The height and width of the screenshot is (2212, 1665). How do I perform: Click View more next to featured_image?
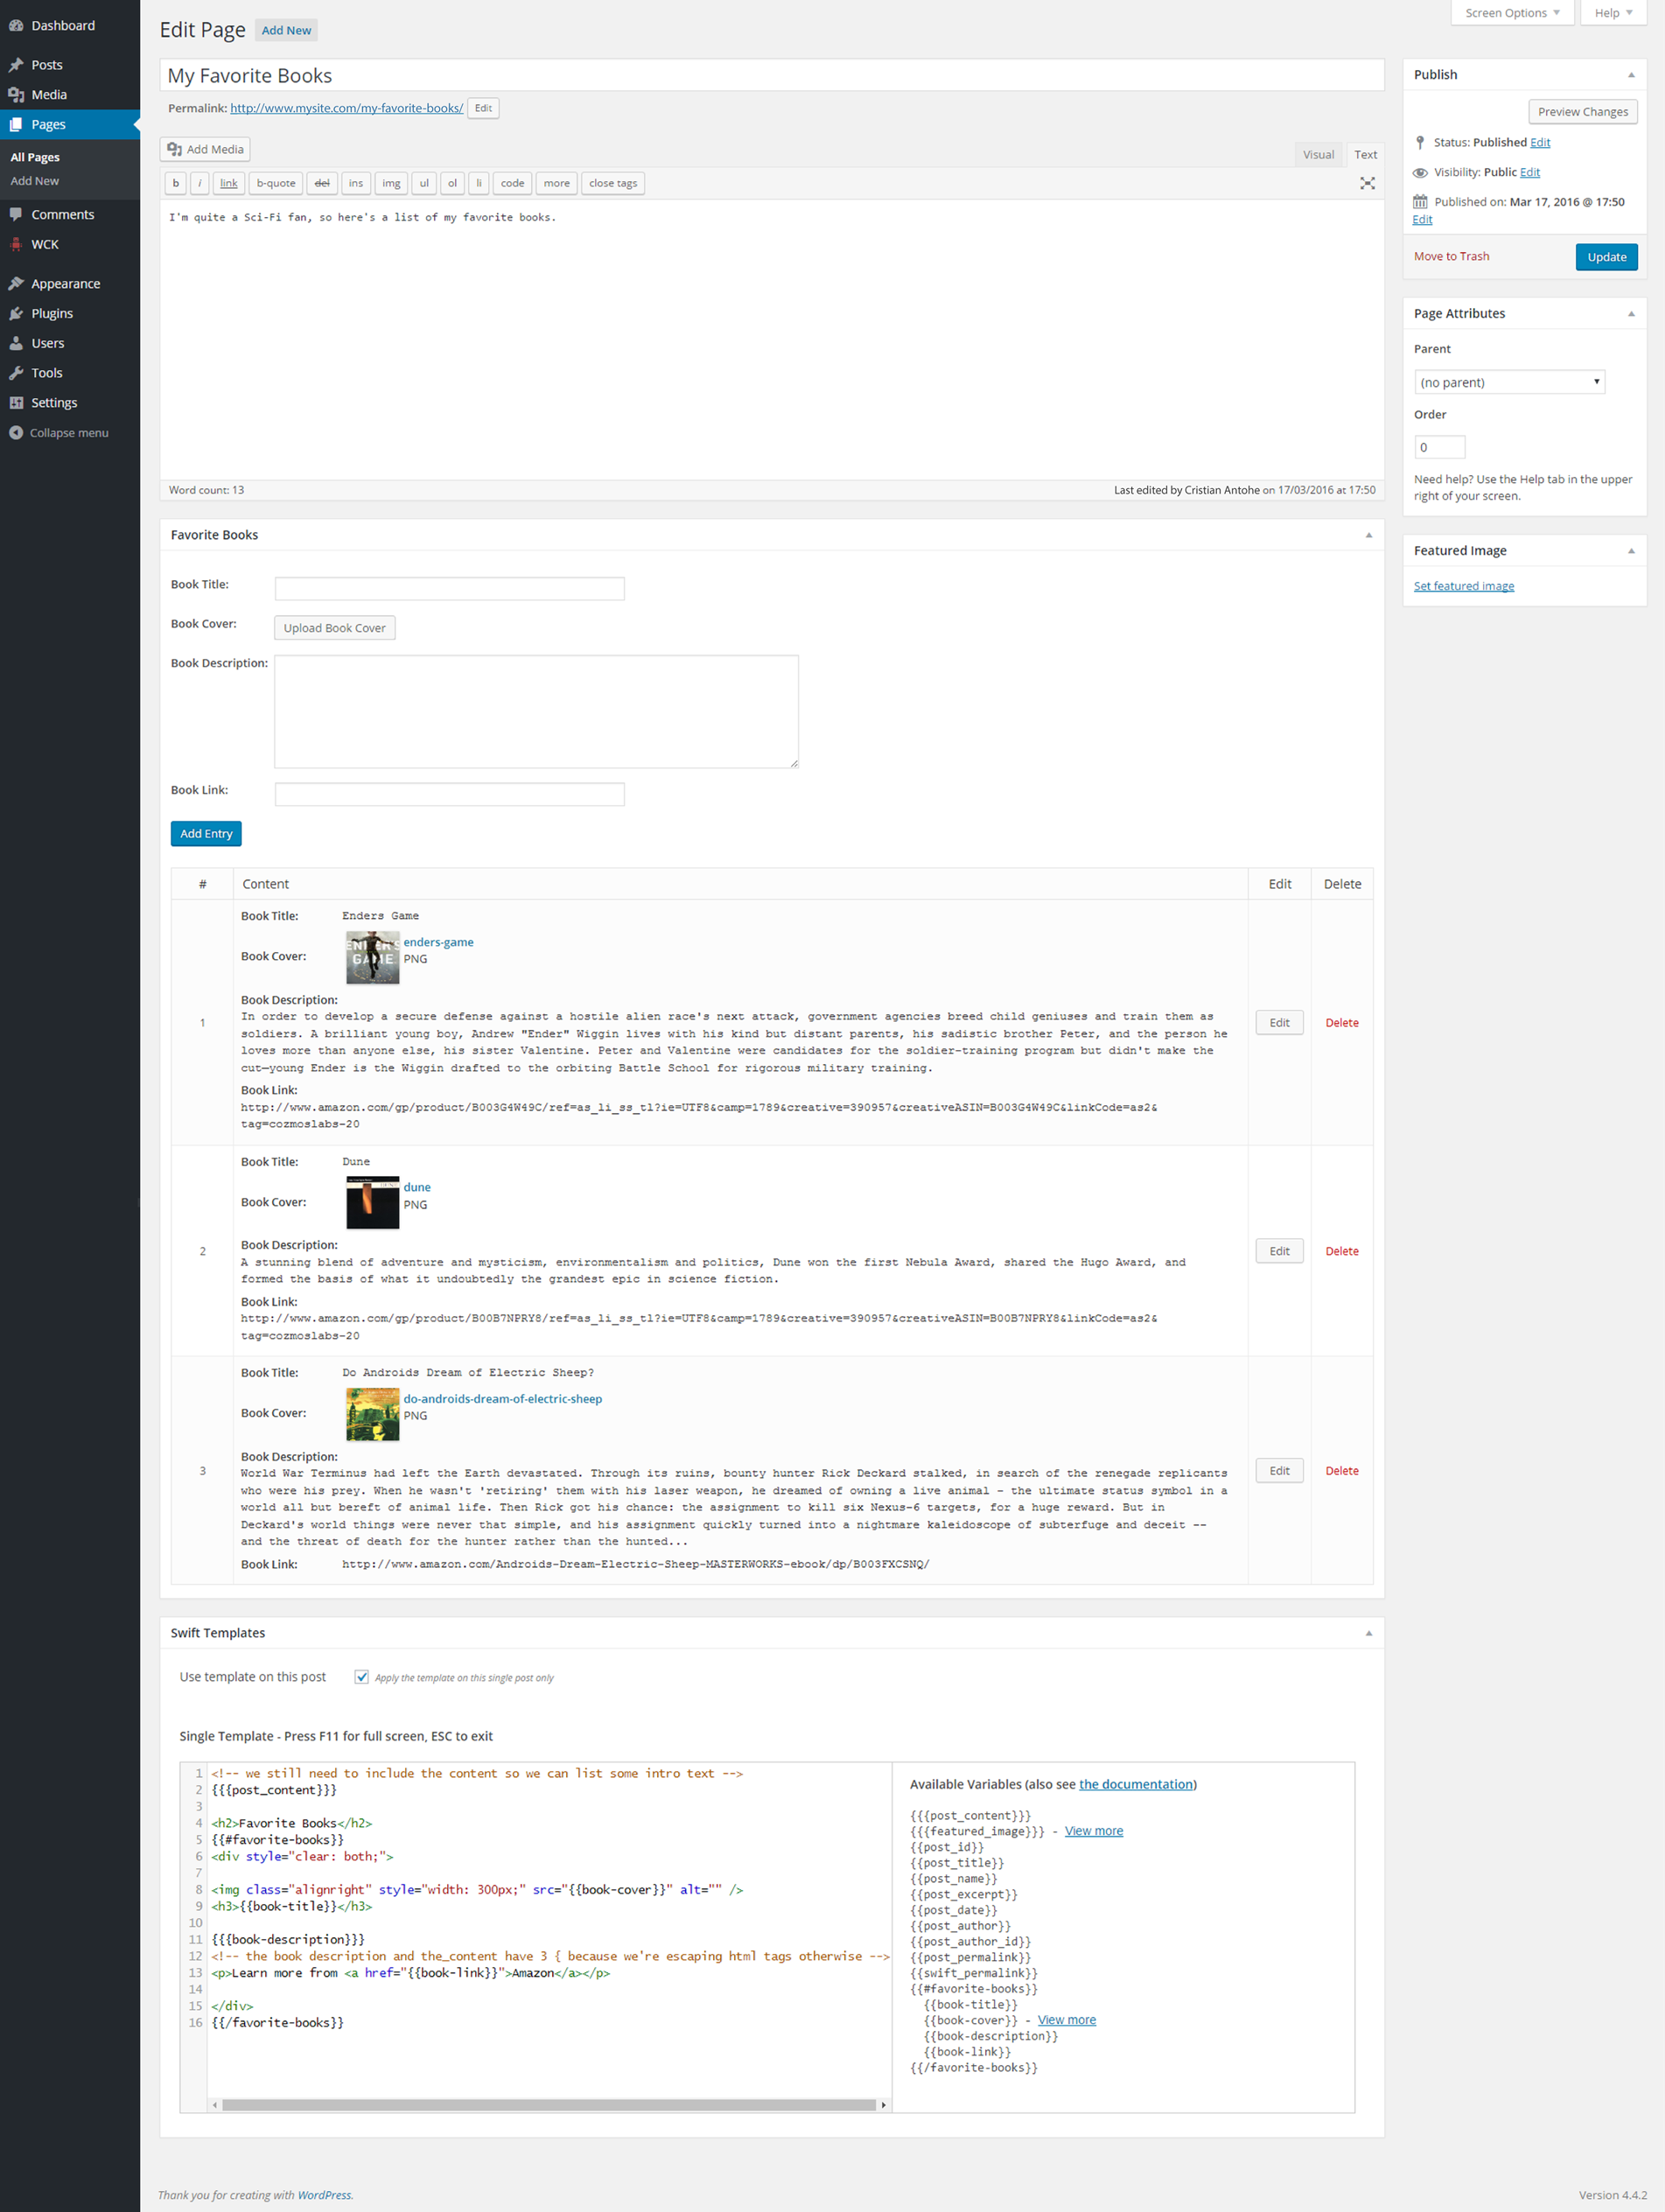(1093, 1832)
